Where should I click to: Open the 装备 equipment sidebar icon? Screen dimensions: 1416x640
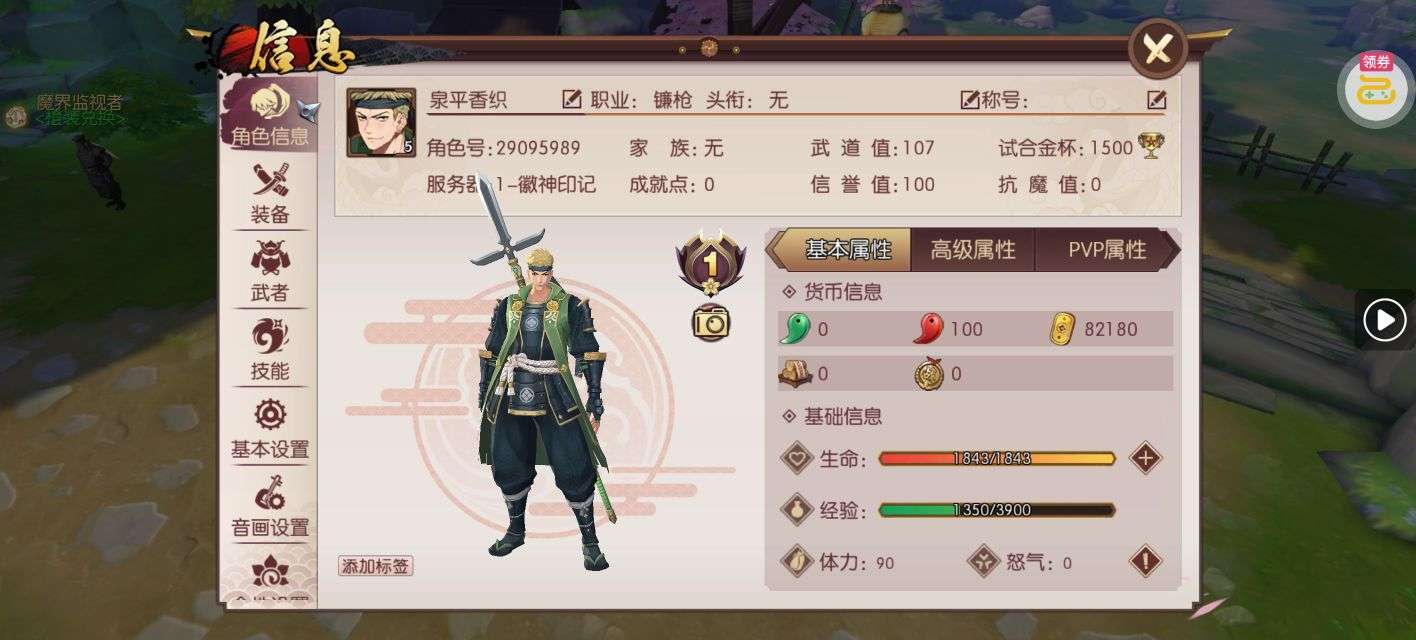coord(270,193)
